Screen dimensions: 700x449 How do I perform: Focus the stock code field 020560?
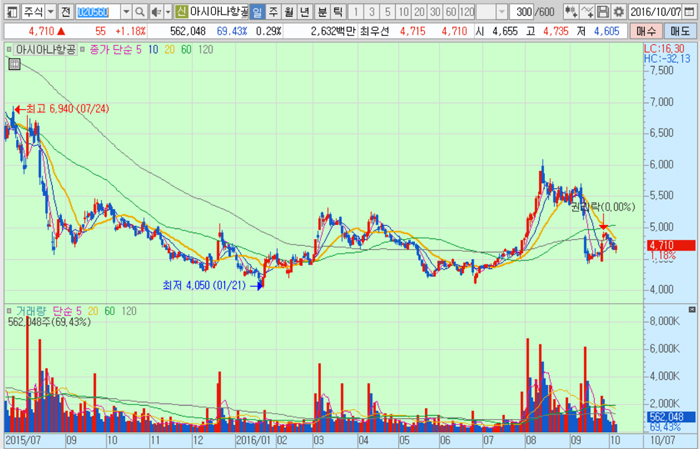point(98,12)
